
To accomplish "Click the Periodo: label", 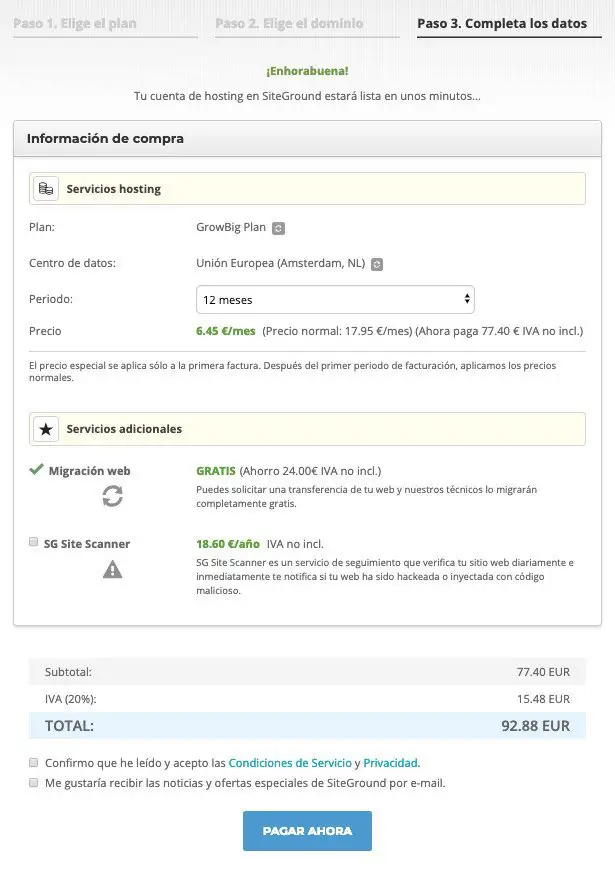I will click(51, 299).
